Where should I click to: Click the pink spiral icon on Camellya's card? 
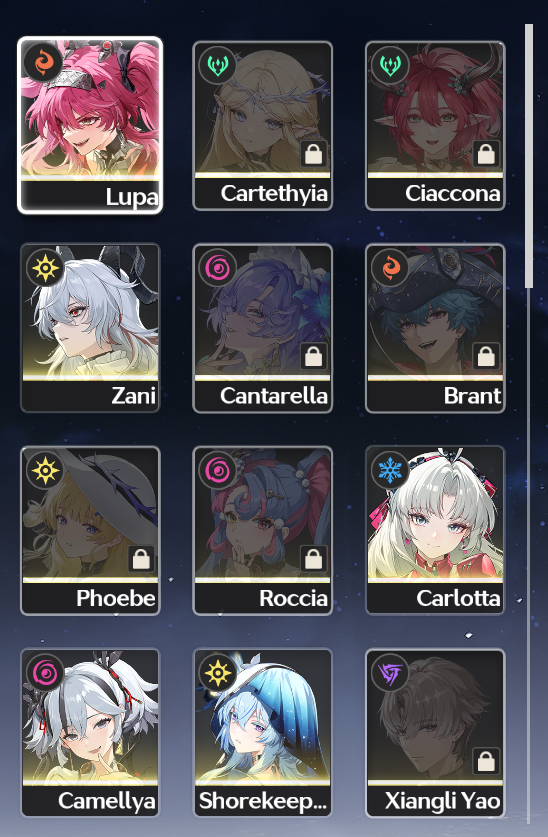[x=45, y=672]
